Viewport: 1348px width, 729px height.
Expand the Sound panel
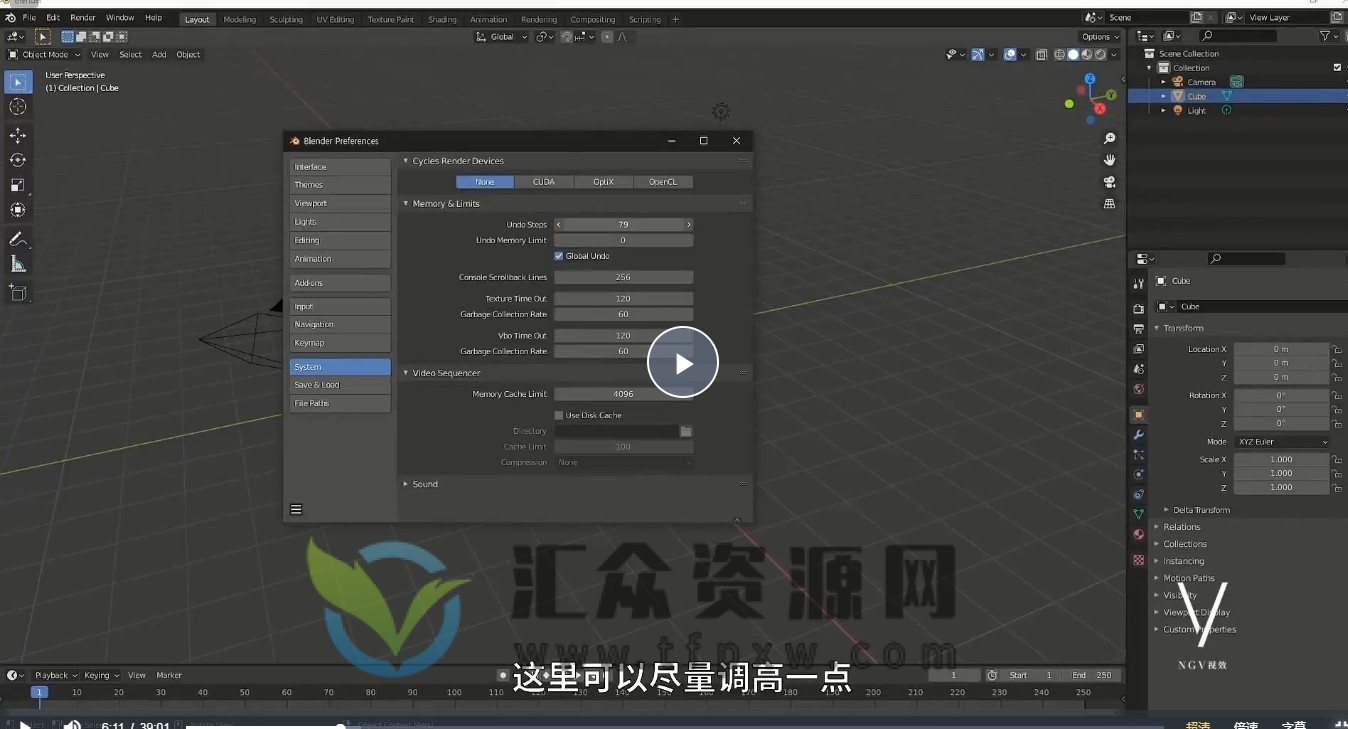pyautogui.click(x=406, y=484)
